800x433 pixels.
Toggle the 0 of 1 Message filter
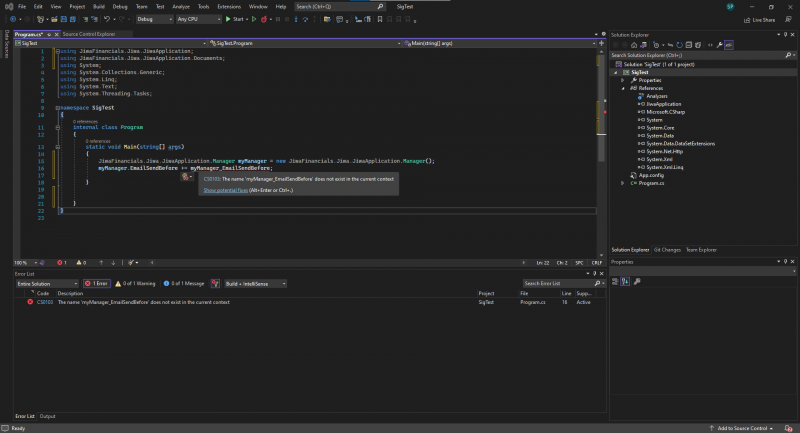tap(183, 283)
